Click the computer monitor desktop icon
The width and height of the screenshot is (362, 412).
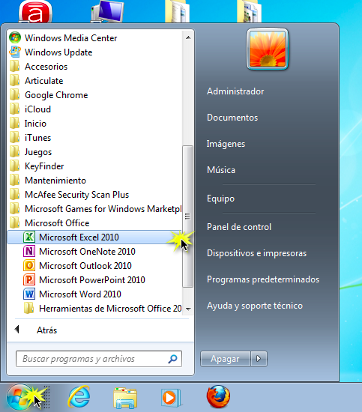point(107,11)
